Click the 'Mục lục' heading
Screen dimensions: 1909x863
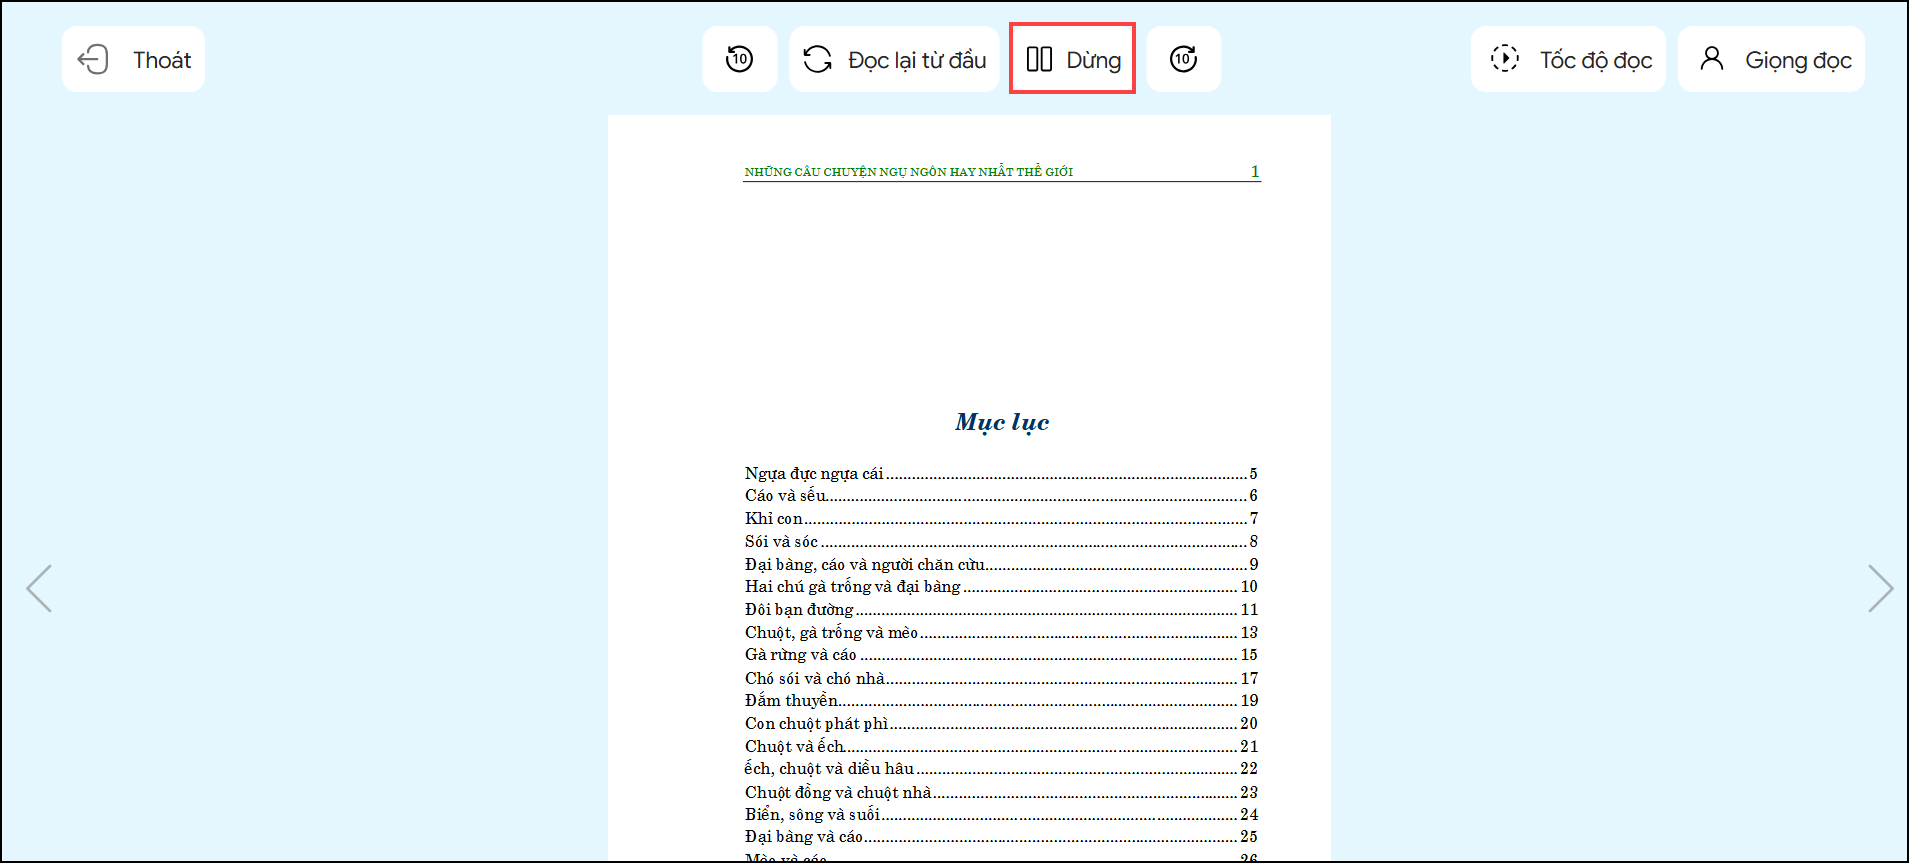[x=1001, y=422]
